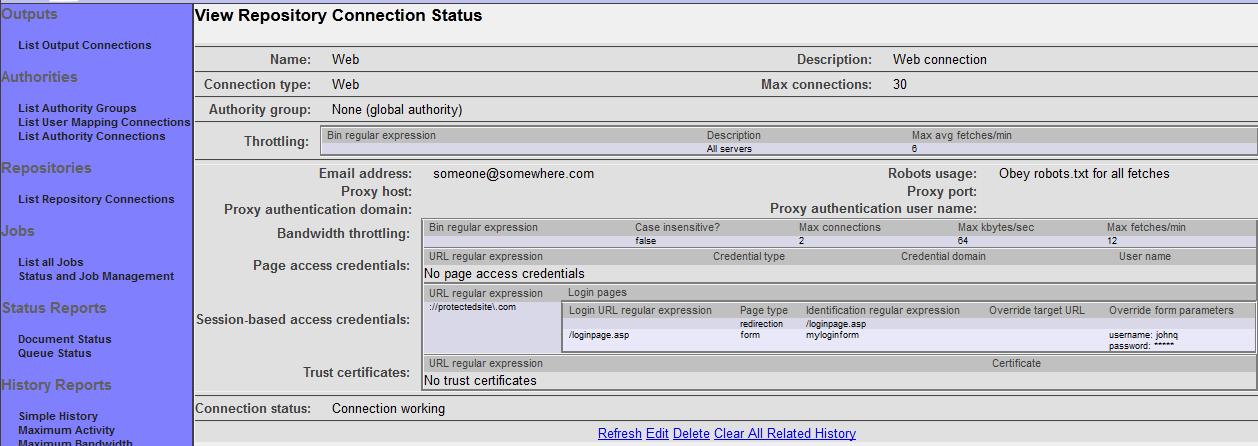This screenshot has height=446, width=1258.
Task: Click the Outputs section heading
Action: point(30,14)
